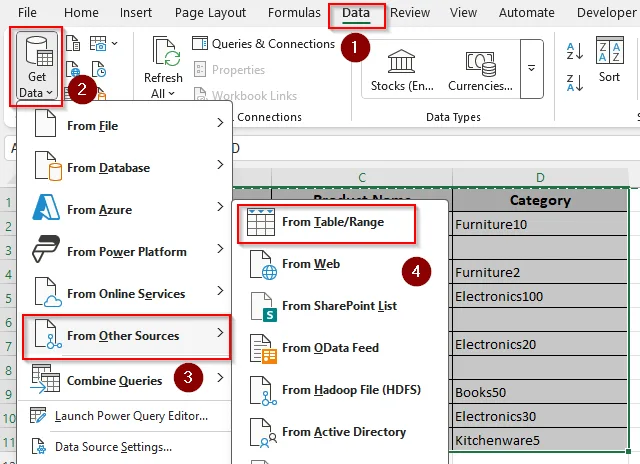Click the Active Directory people icon
Viewport: 640px width, 464px height.
coord(263,433)
